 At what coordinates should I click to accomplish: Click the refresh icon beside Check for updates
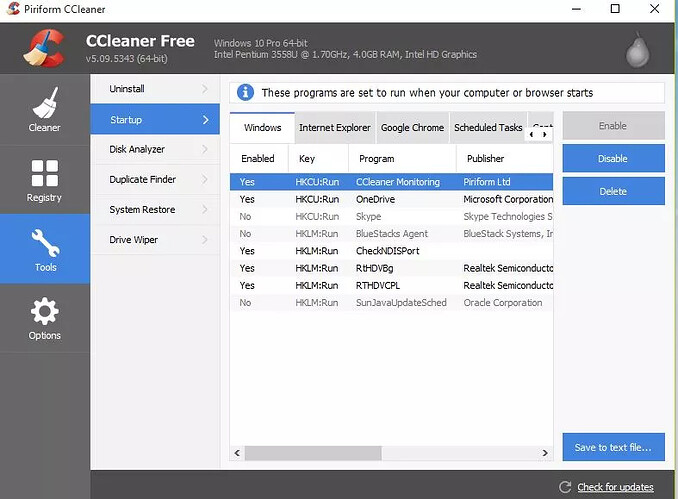565,487
